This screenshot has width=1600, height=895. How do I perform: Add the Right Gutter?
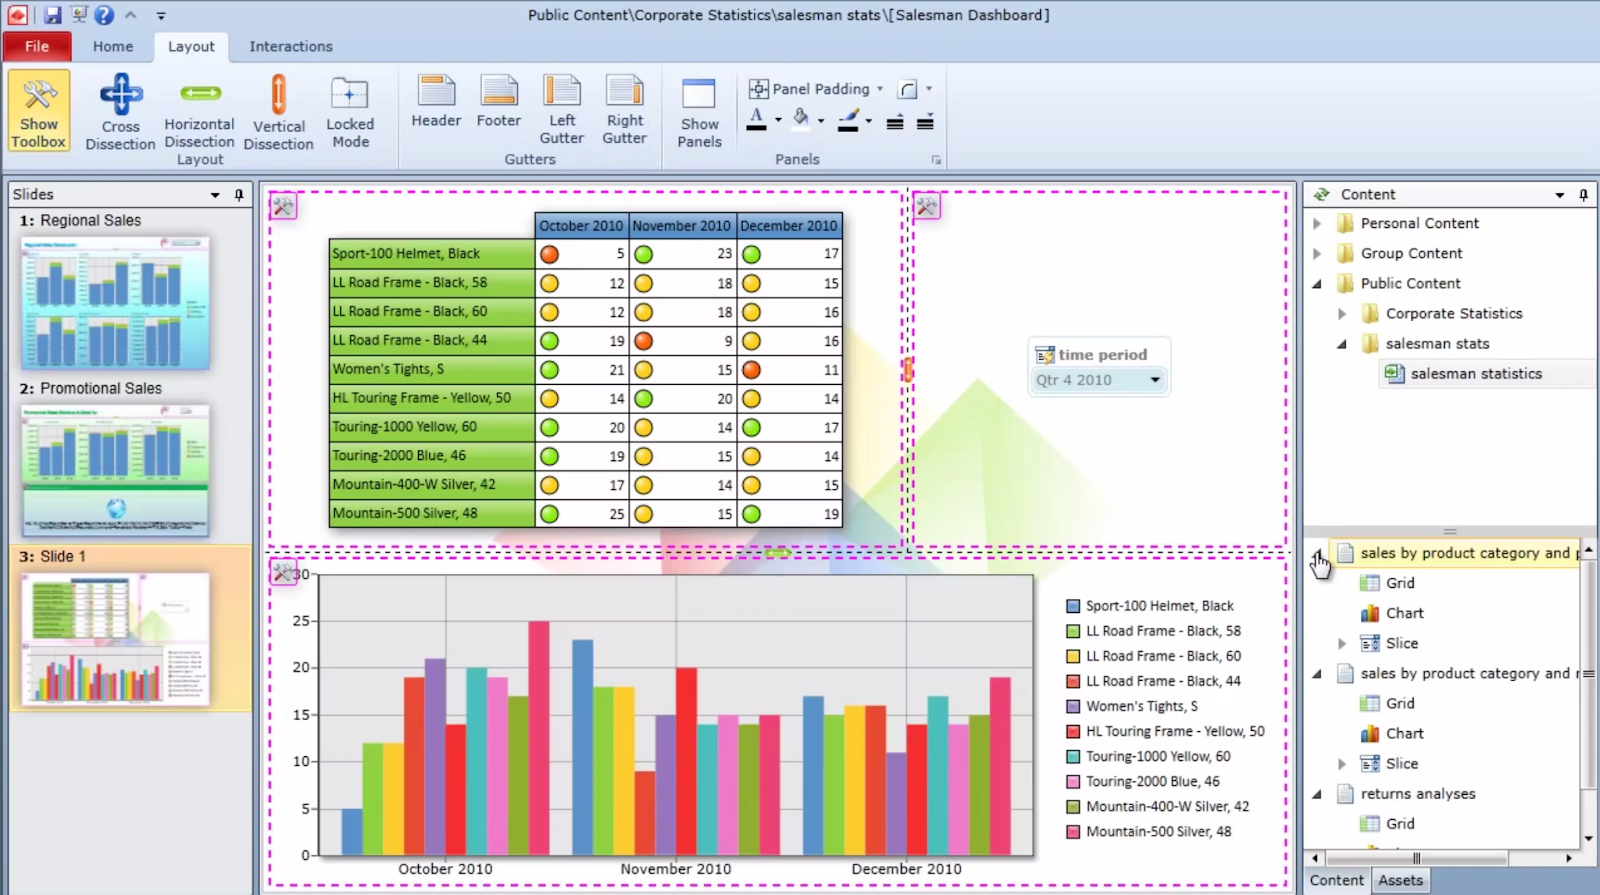click(625, 110)
